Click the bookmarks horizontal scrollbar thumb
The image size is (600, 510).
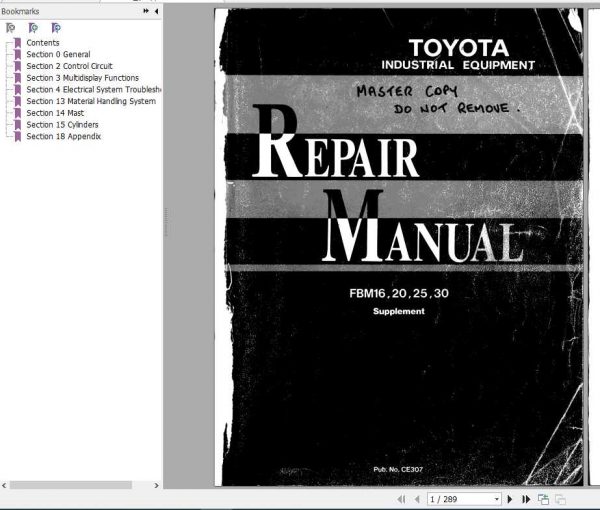pos(71,485)
